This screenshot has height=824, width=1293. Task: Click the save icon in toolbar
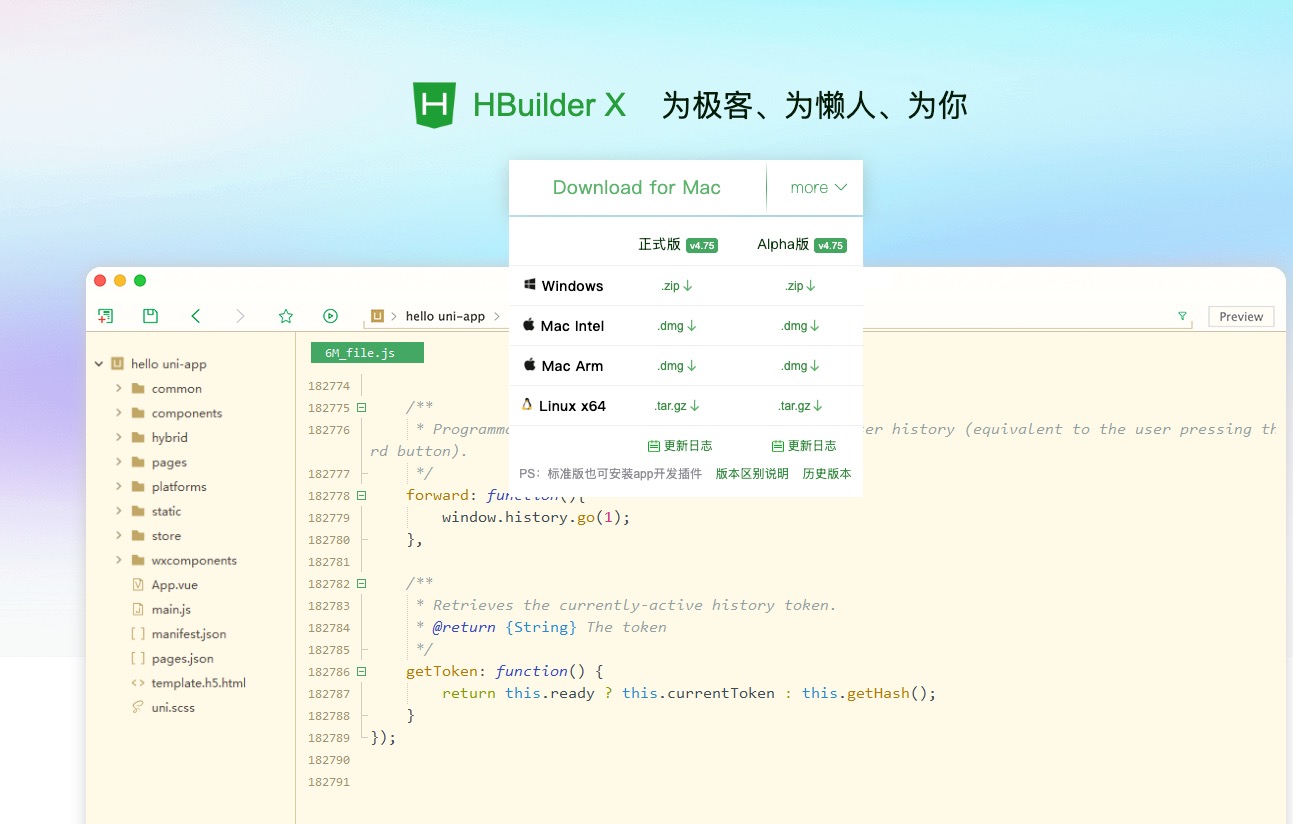(150, 316)
